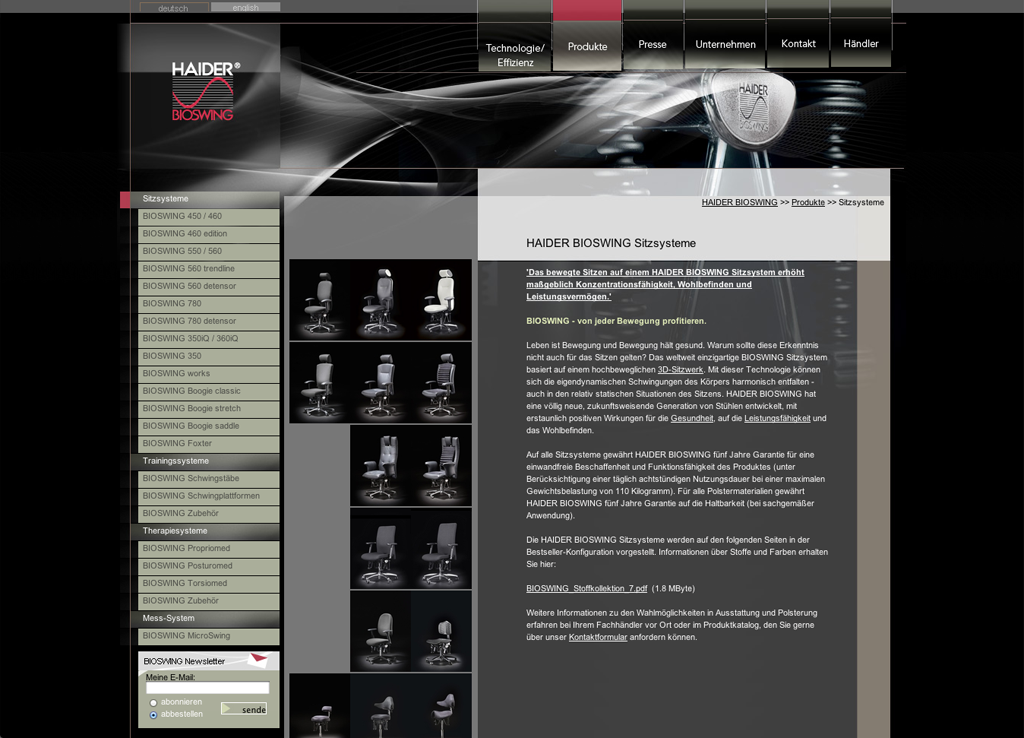The image size is (1024, 738).
Task: Open third row two-chair thumbnail with quilted backrests
Action: click(411, 466)
